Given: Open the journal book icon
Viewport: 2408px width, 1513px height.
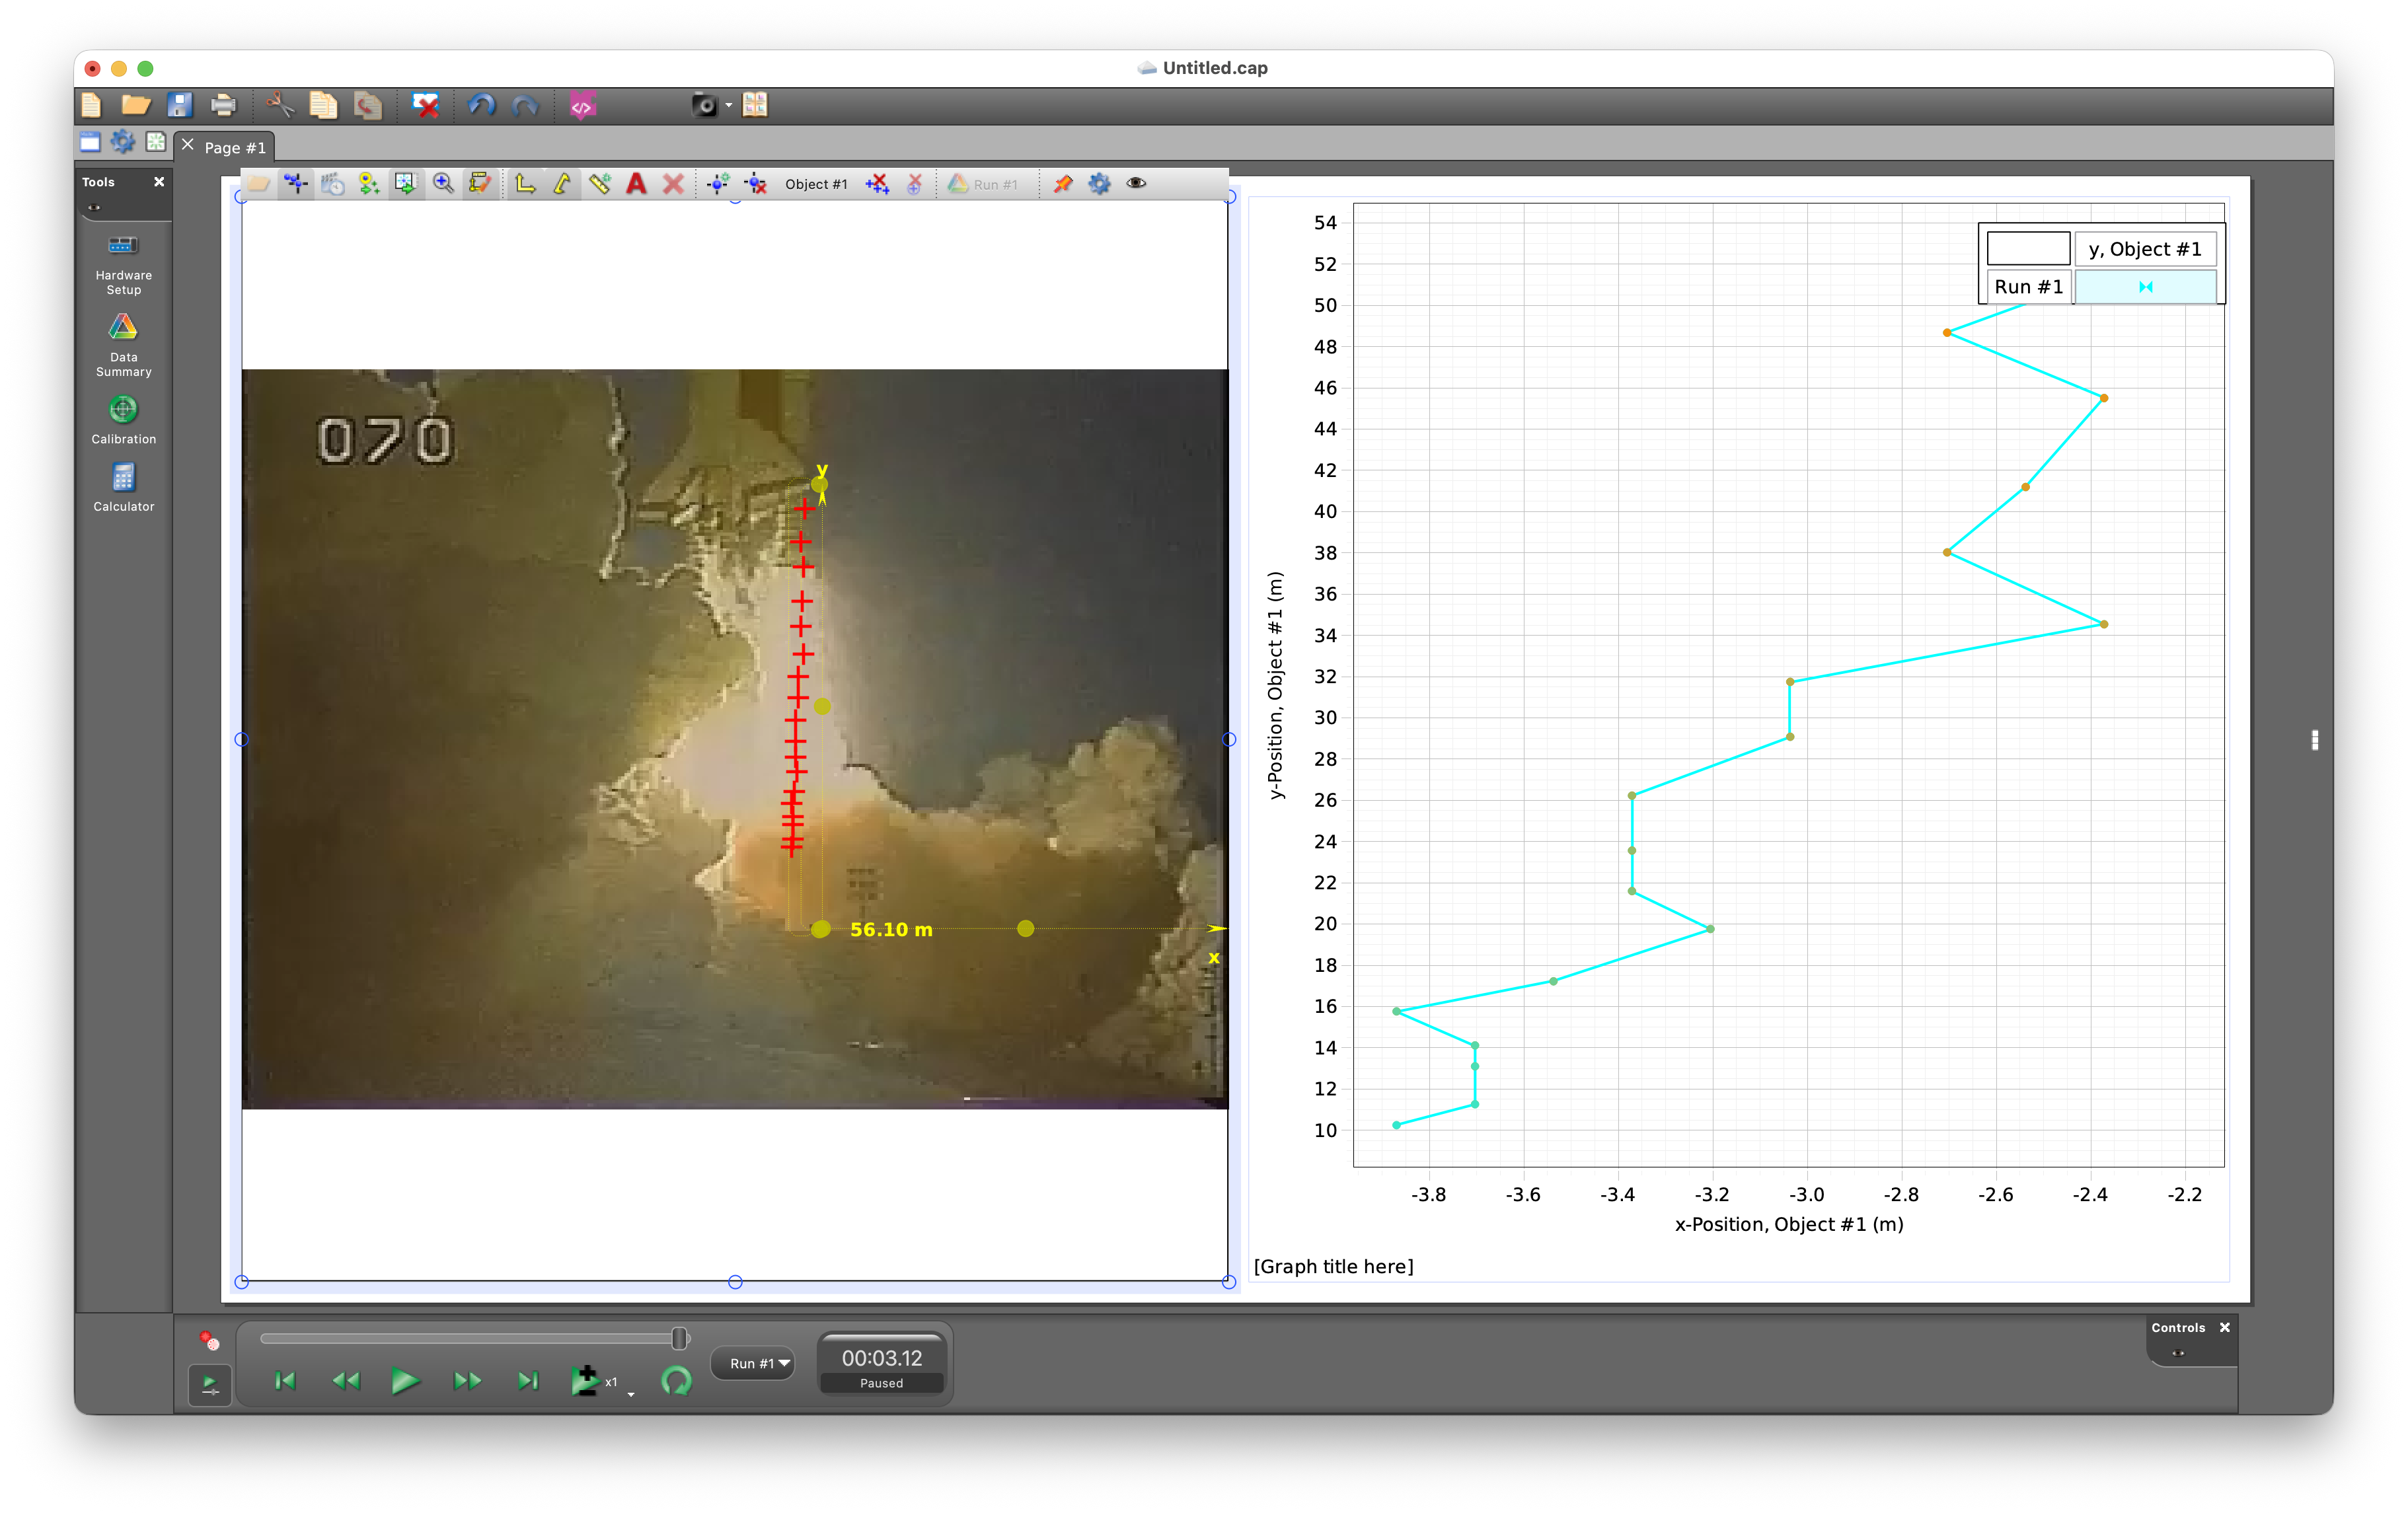Looking at the screenshot, I should click(x=756, y=105).
